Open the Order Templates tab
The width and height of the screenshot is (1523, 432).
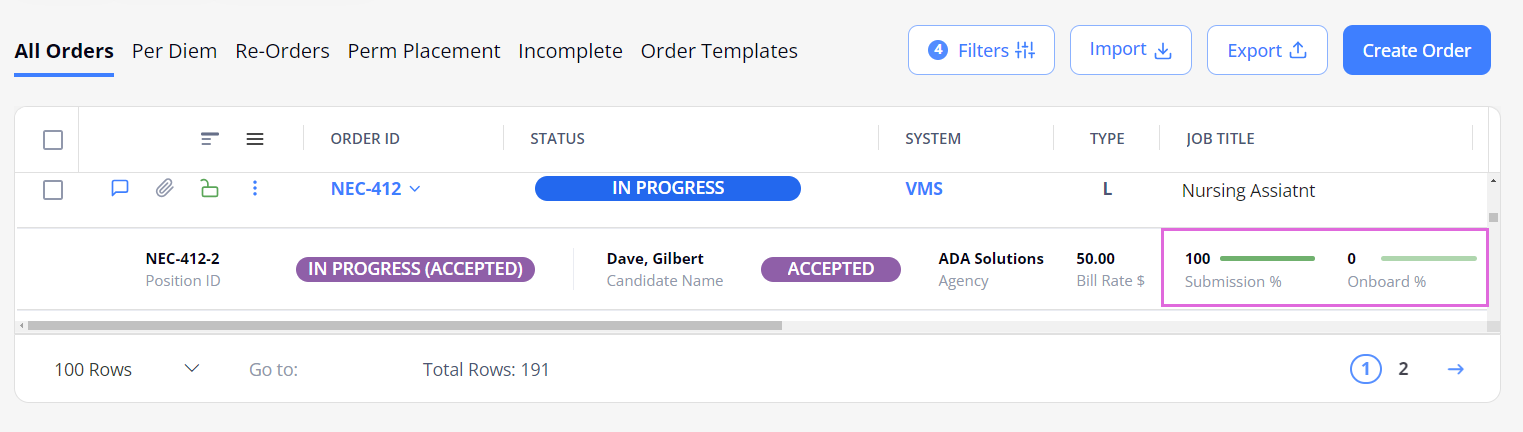[719, 51]
